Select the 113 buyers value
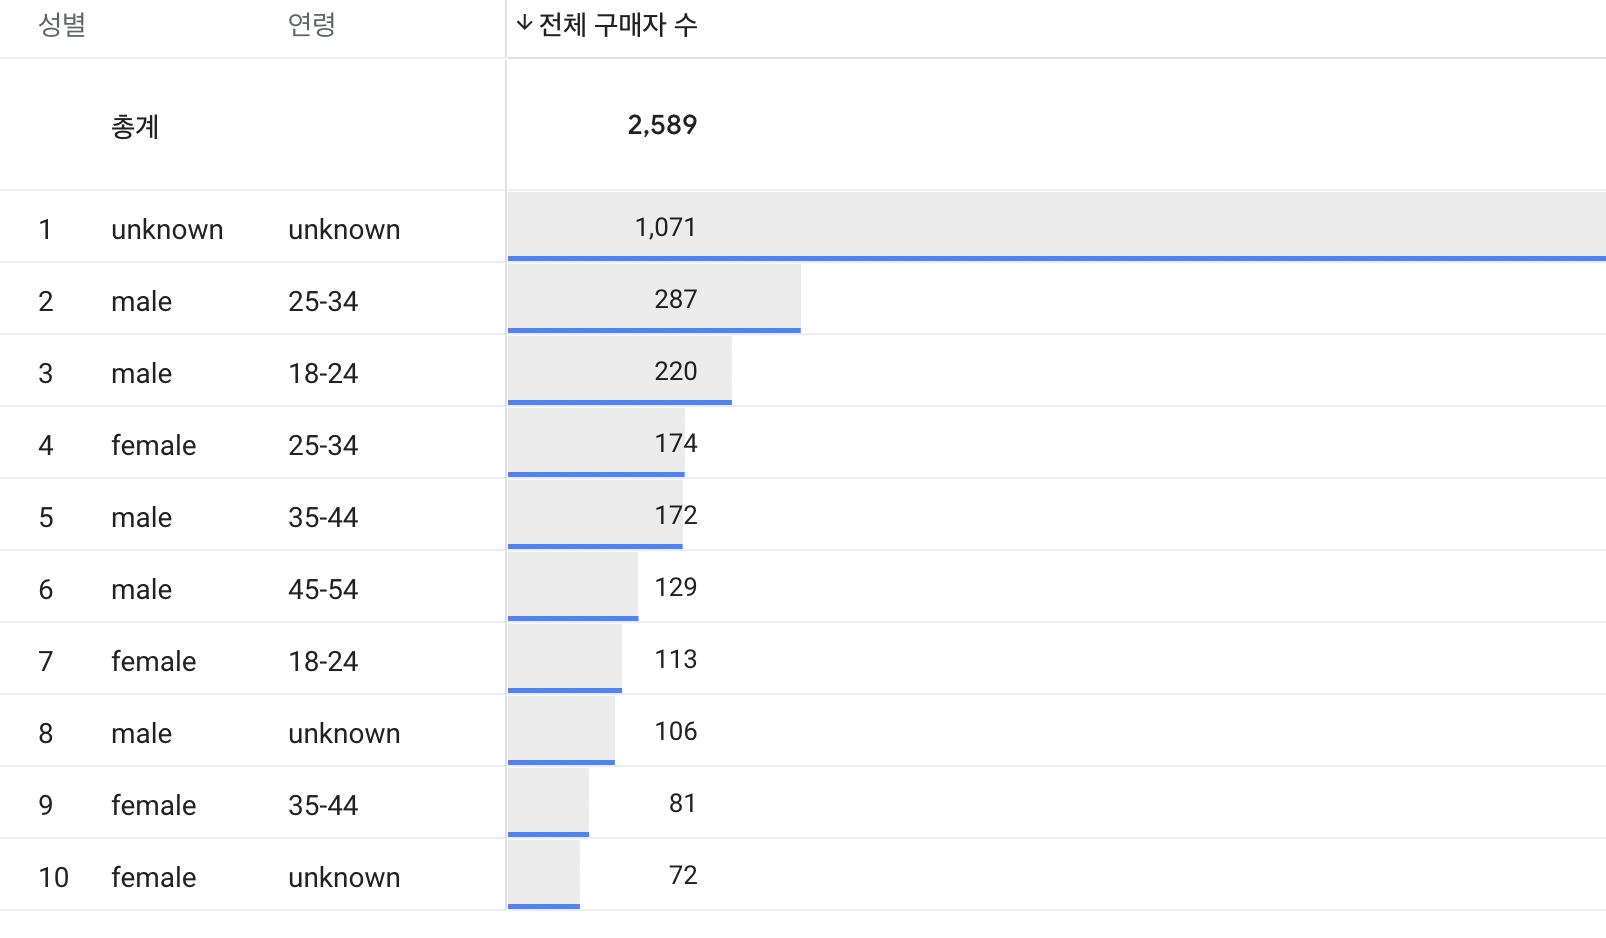Image resolution: width=1606 pixels, height=938 pixels. [x=675, y=659]
